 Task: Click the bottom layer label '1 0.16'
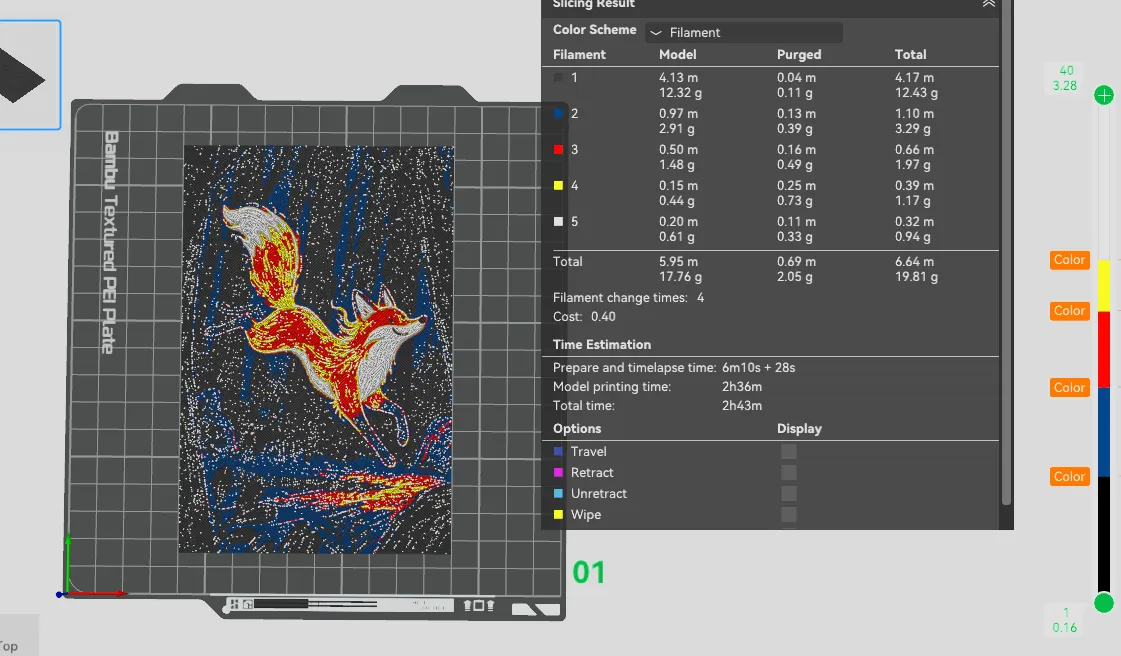[1065, 620]
